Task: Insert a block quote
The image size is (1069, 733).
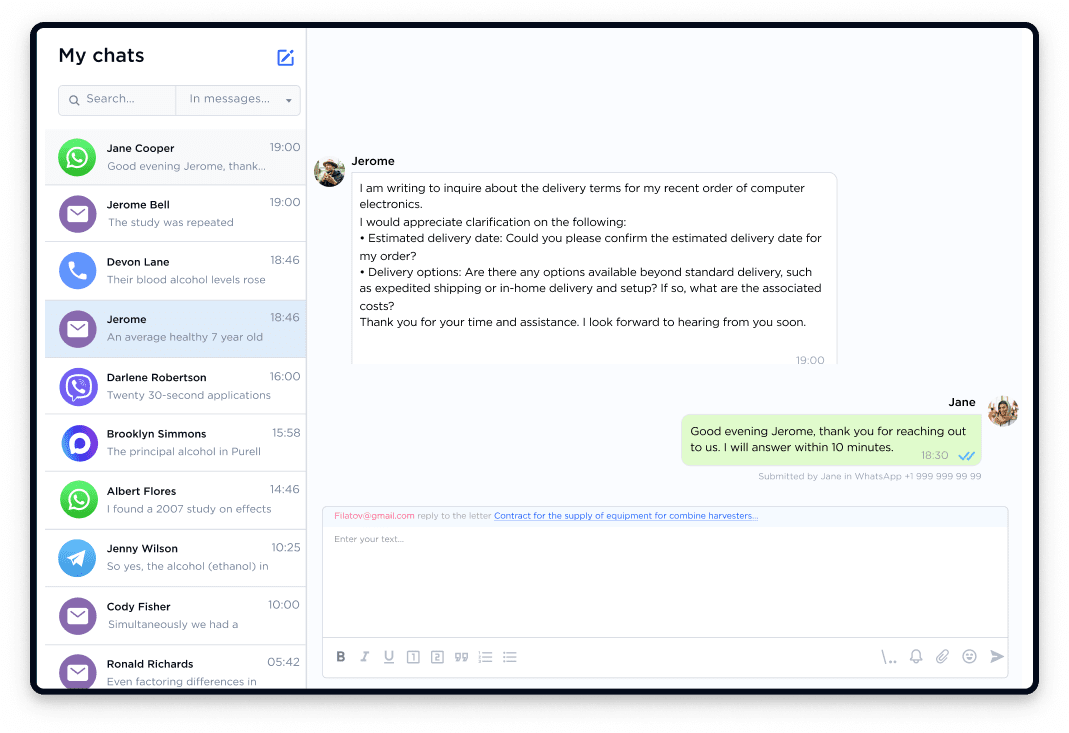Action: coord(462,657)
